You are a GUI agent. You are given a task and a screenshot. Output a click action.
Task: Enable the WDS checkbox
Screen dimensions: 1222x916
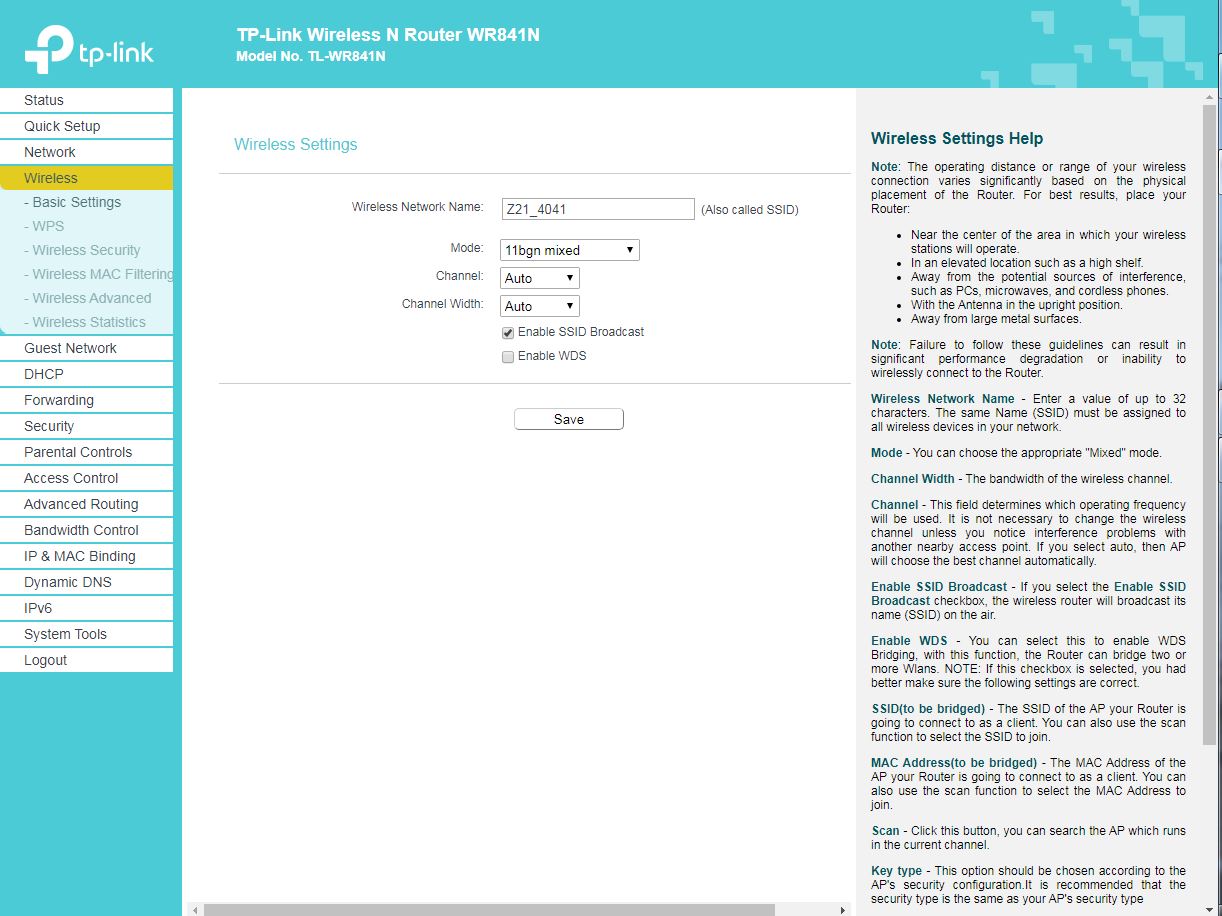coord(508,357)
